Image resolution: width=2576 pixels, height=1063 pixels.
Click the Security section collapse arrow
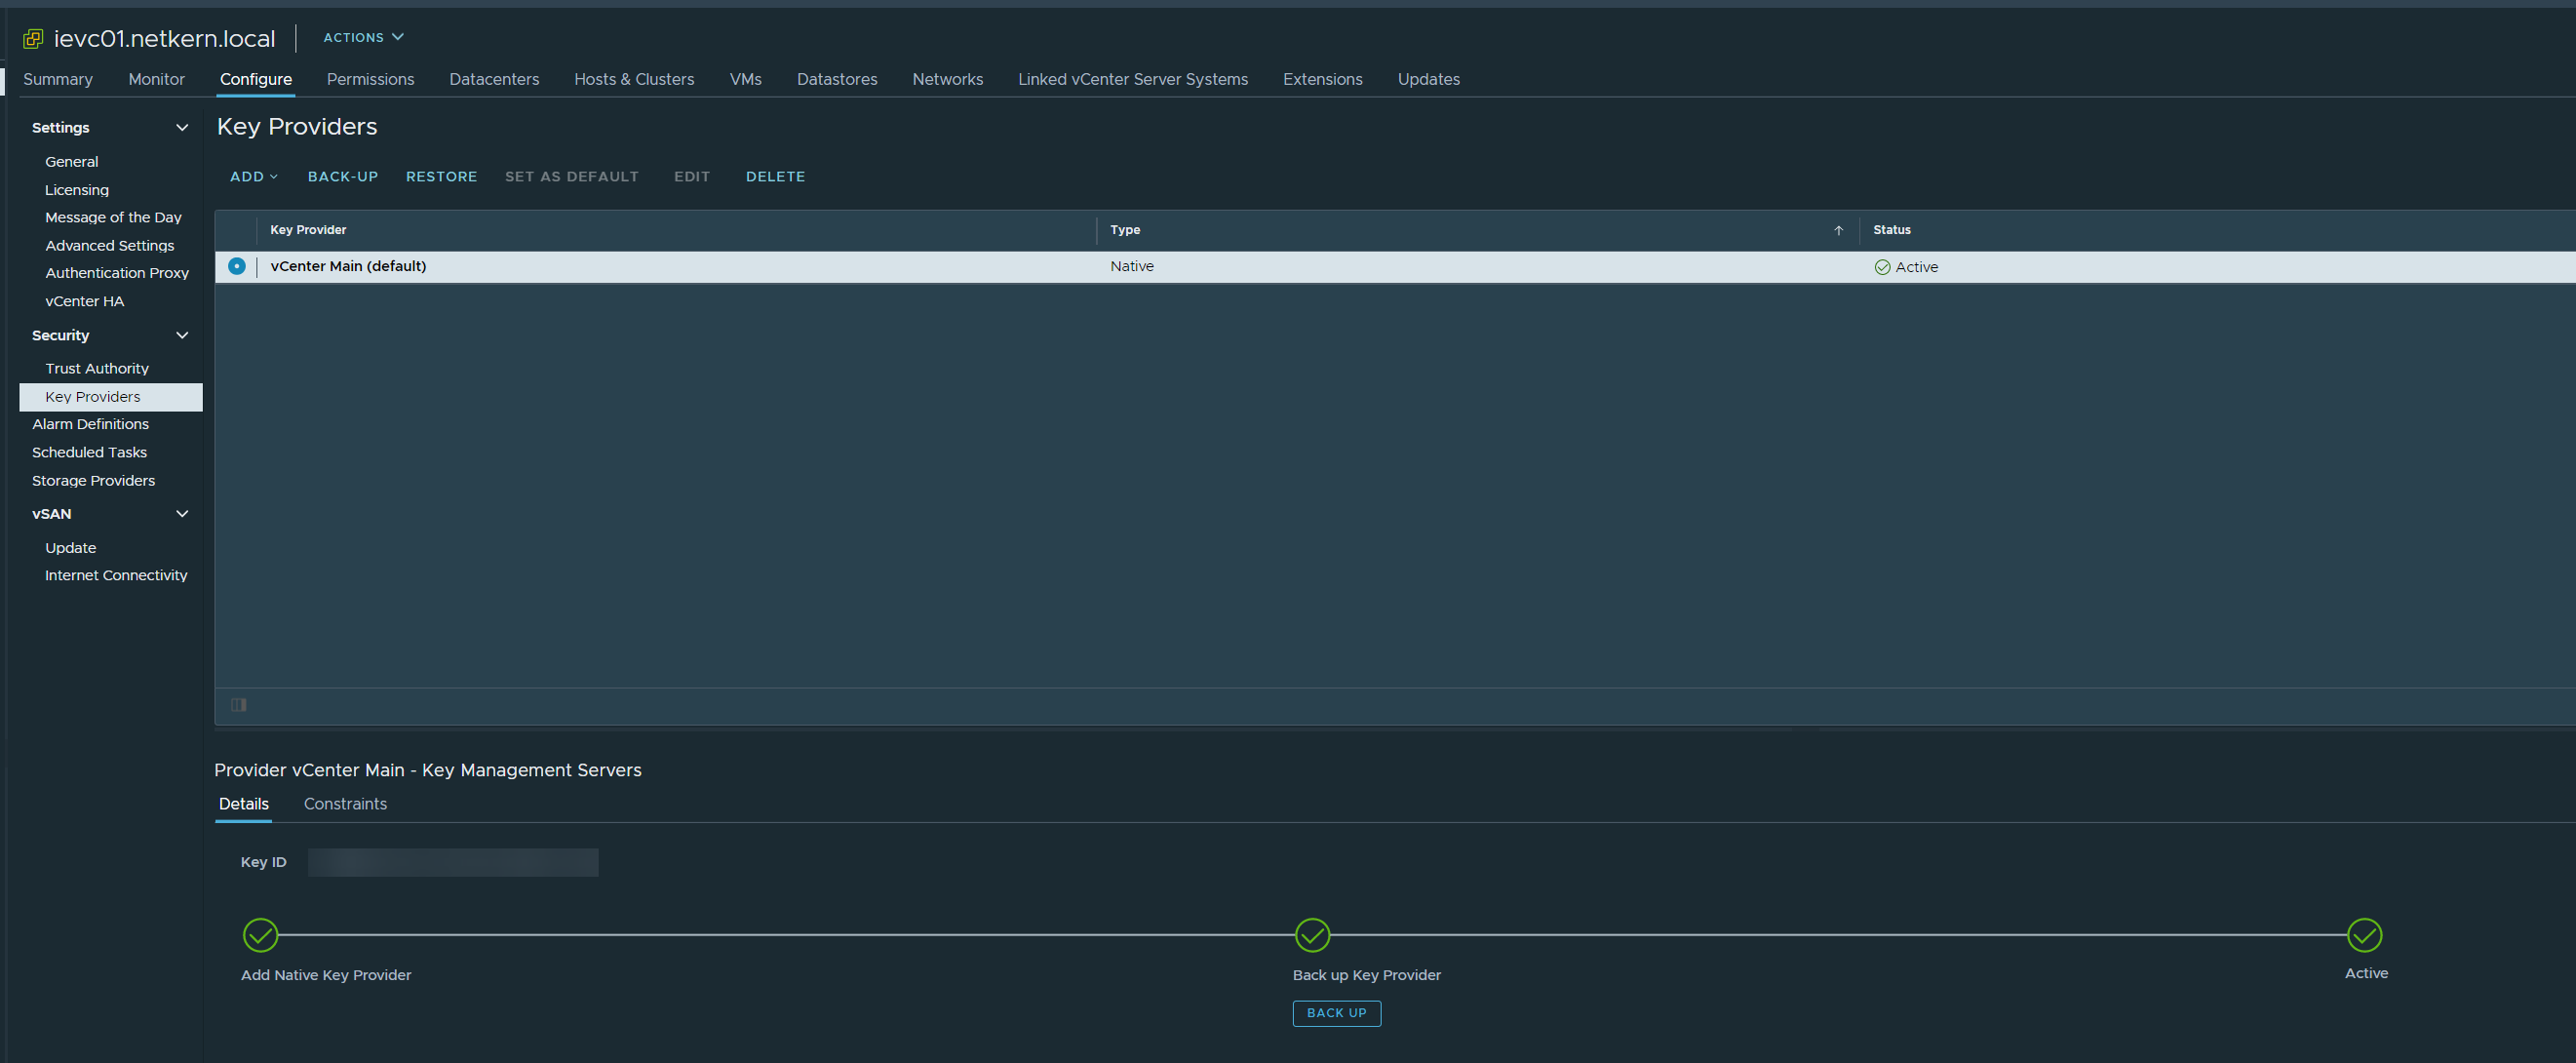coord(182,334)
